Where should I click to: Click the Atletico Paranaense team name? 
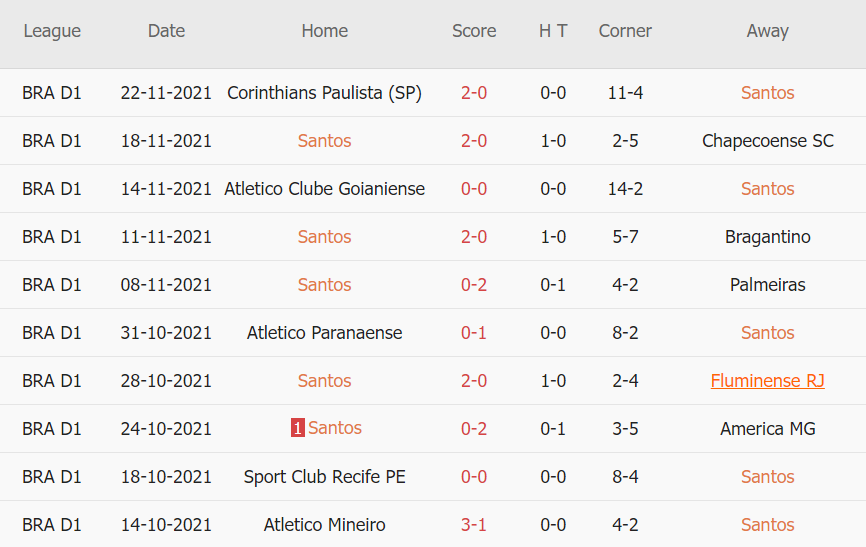[324, 333]
